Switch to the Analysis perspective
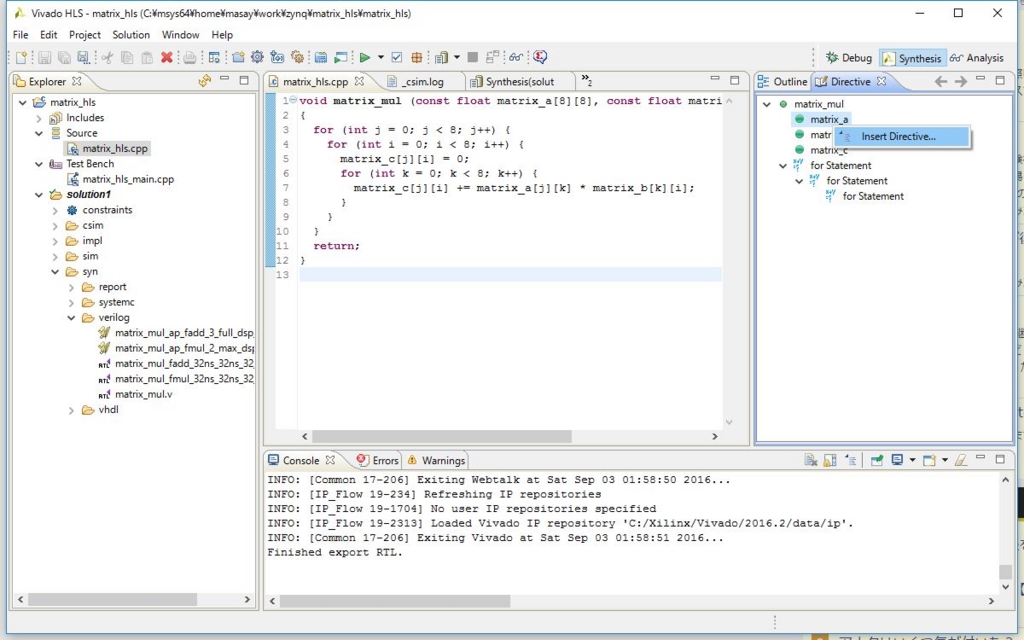Image resolution: width=1024 pixels, height=640 pixels. click(x=977, y=58)
